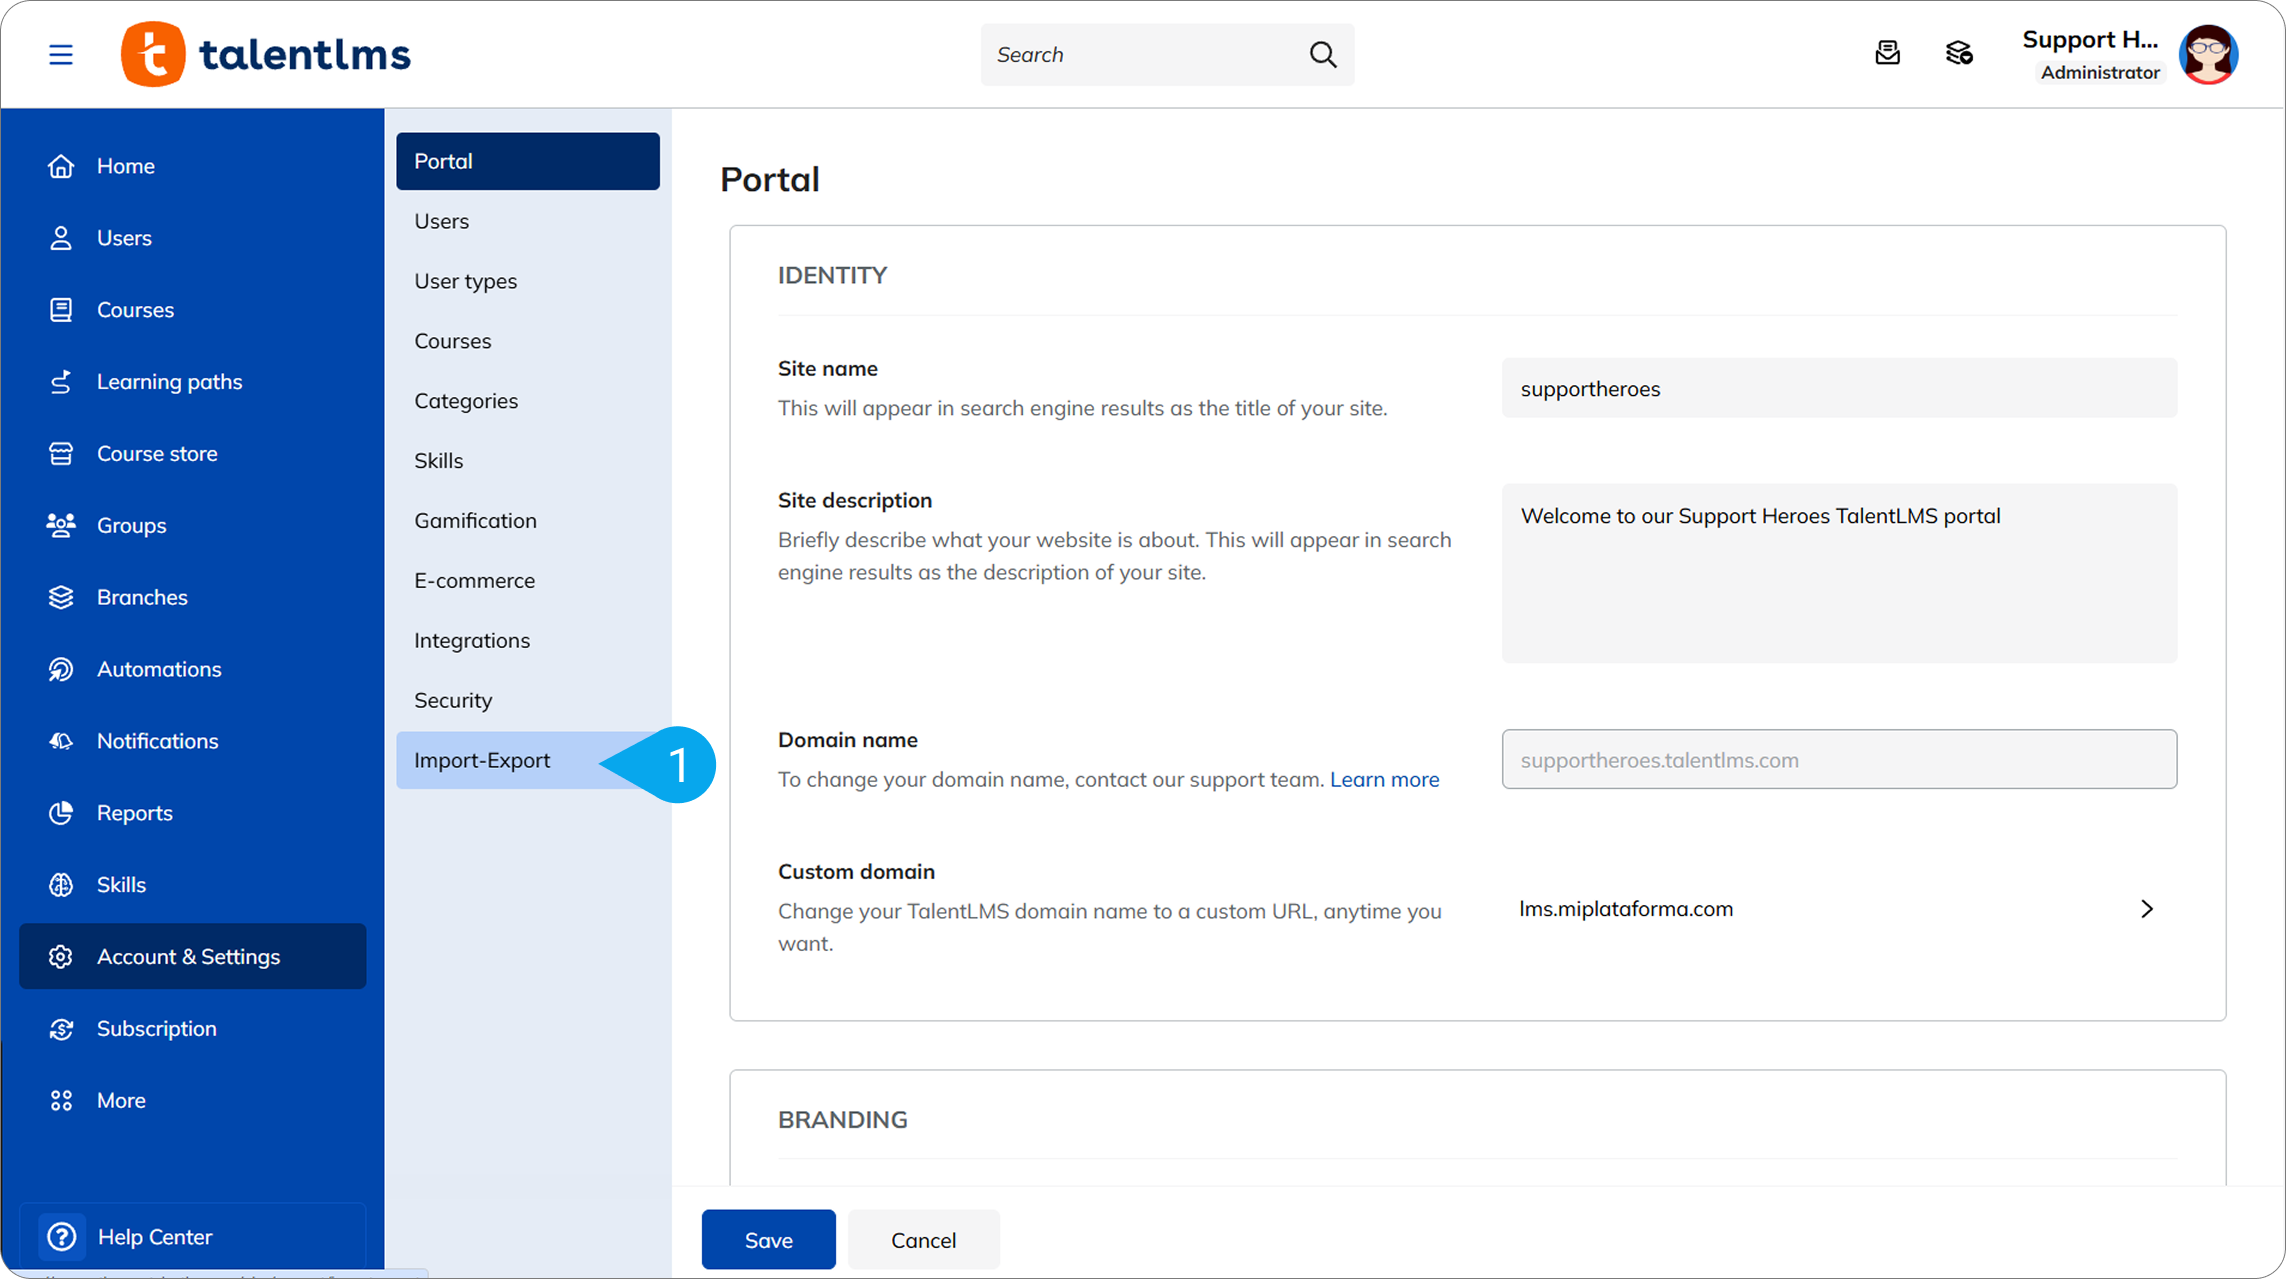2286x1279 pixels.
Task: Open Groups in main sidebar
Action: pyautogui.click(x=193, y=526)
